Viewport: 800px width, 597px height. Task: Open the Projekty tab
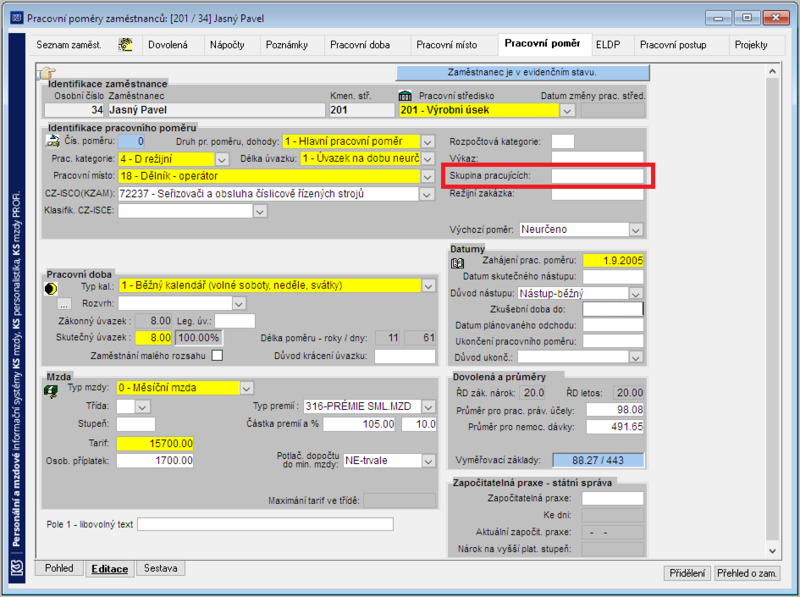[751, 45]
